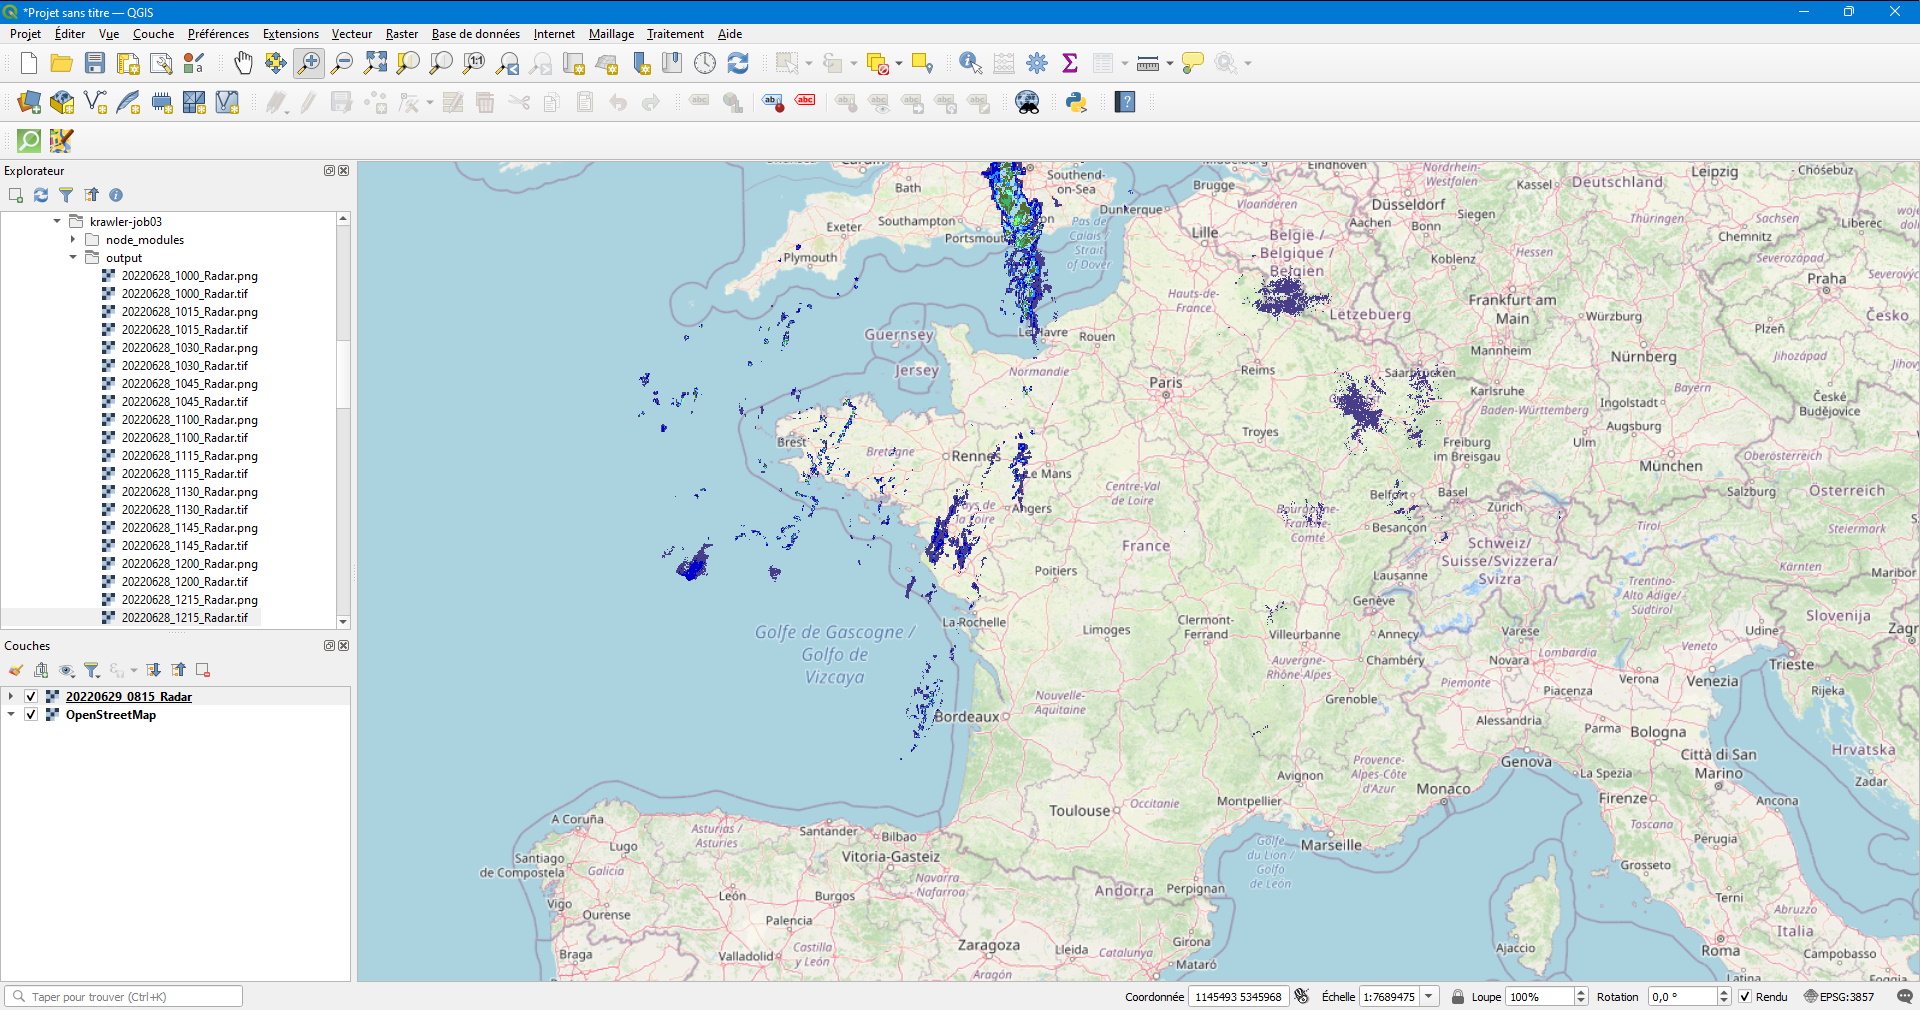Open the Maillage menu
1920x1010 pixels.
[611, 34]
